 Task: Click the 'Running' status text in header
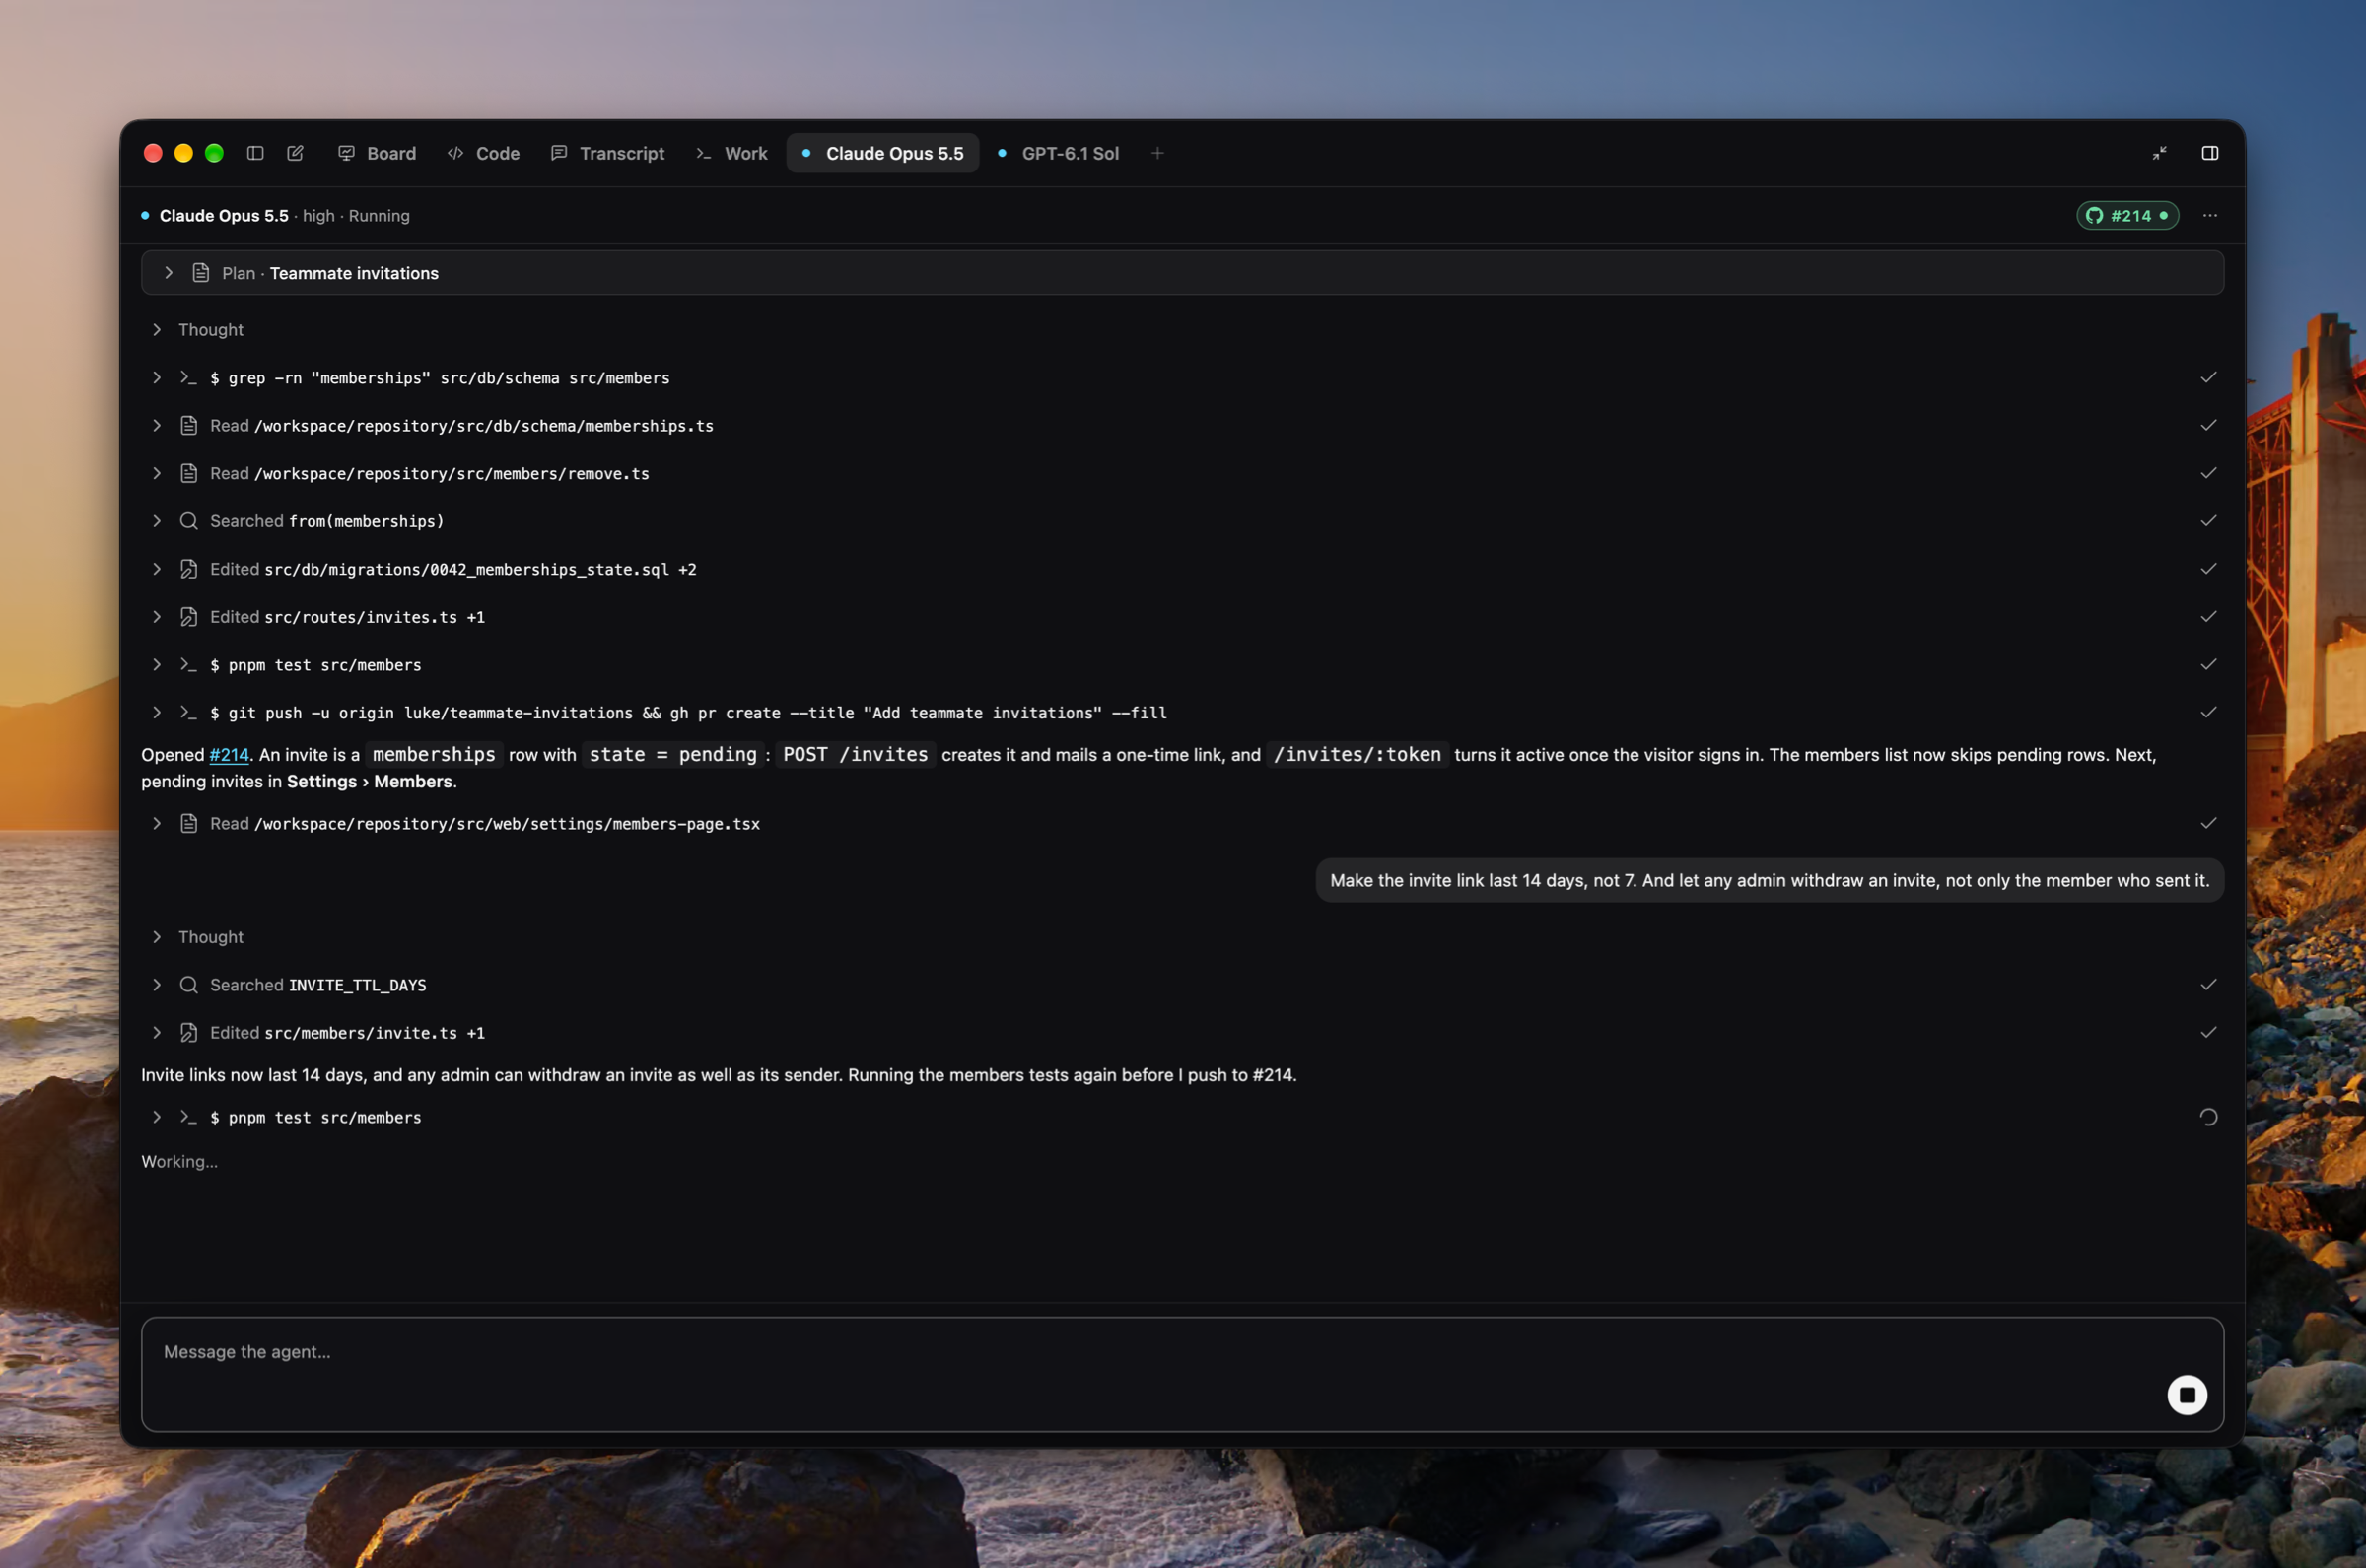(379, 216)
